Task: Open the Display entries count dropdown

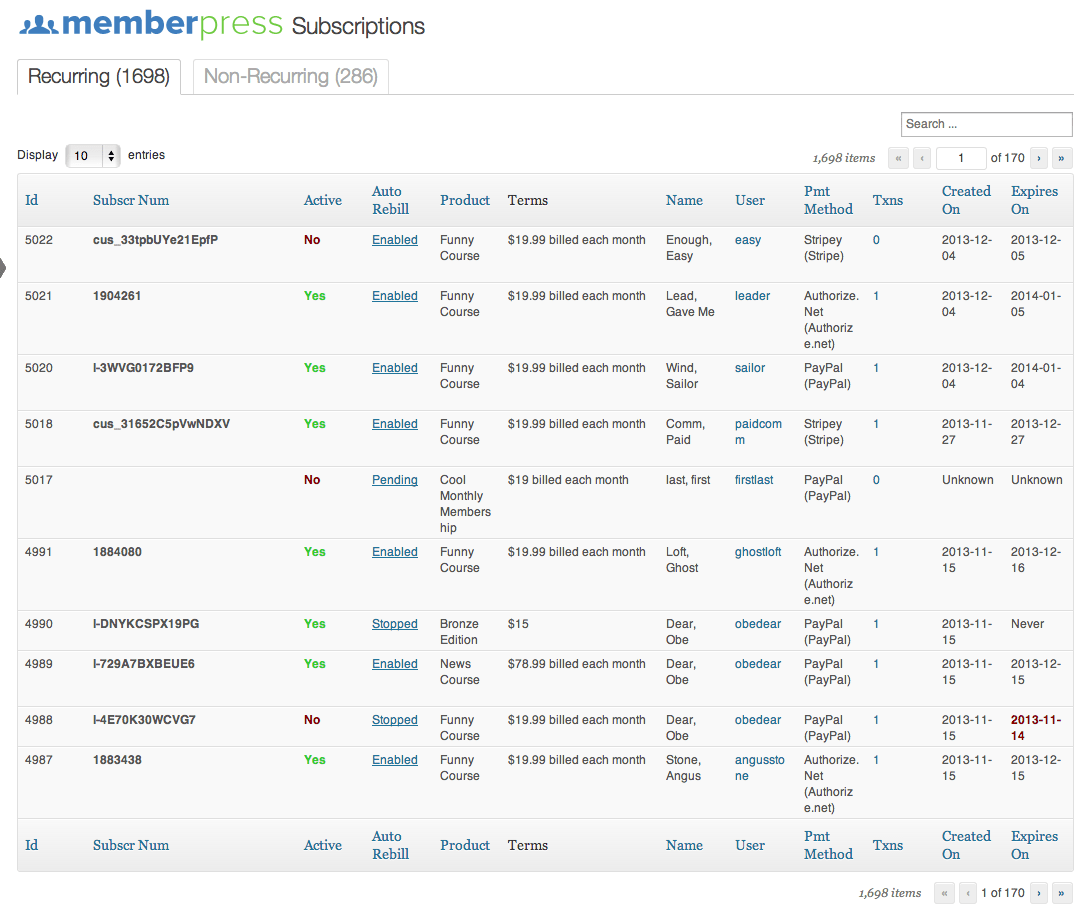Action: pos(93,156)
